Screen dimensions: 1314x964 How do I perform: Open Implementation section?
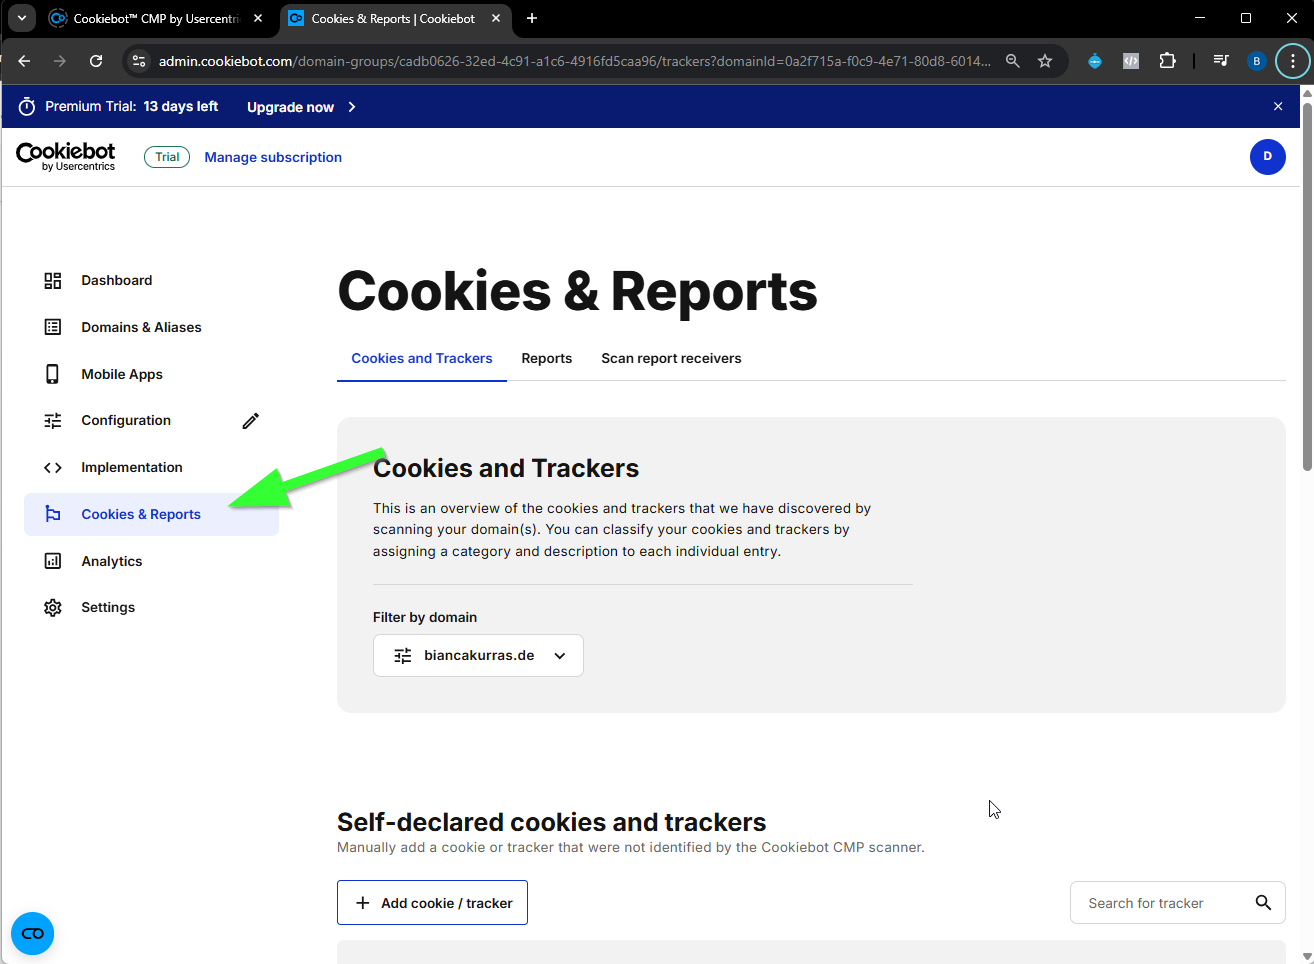tap(132, 468)
